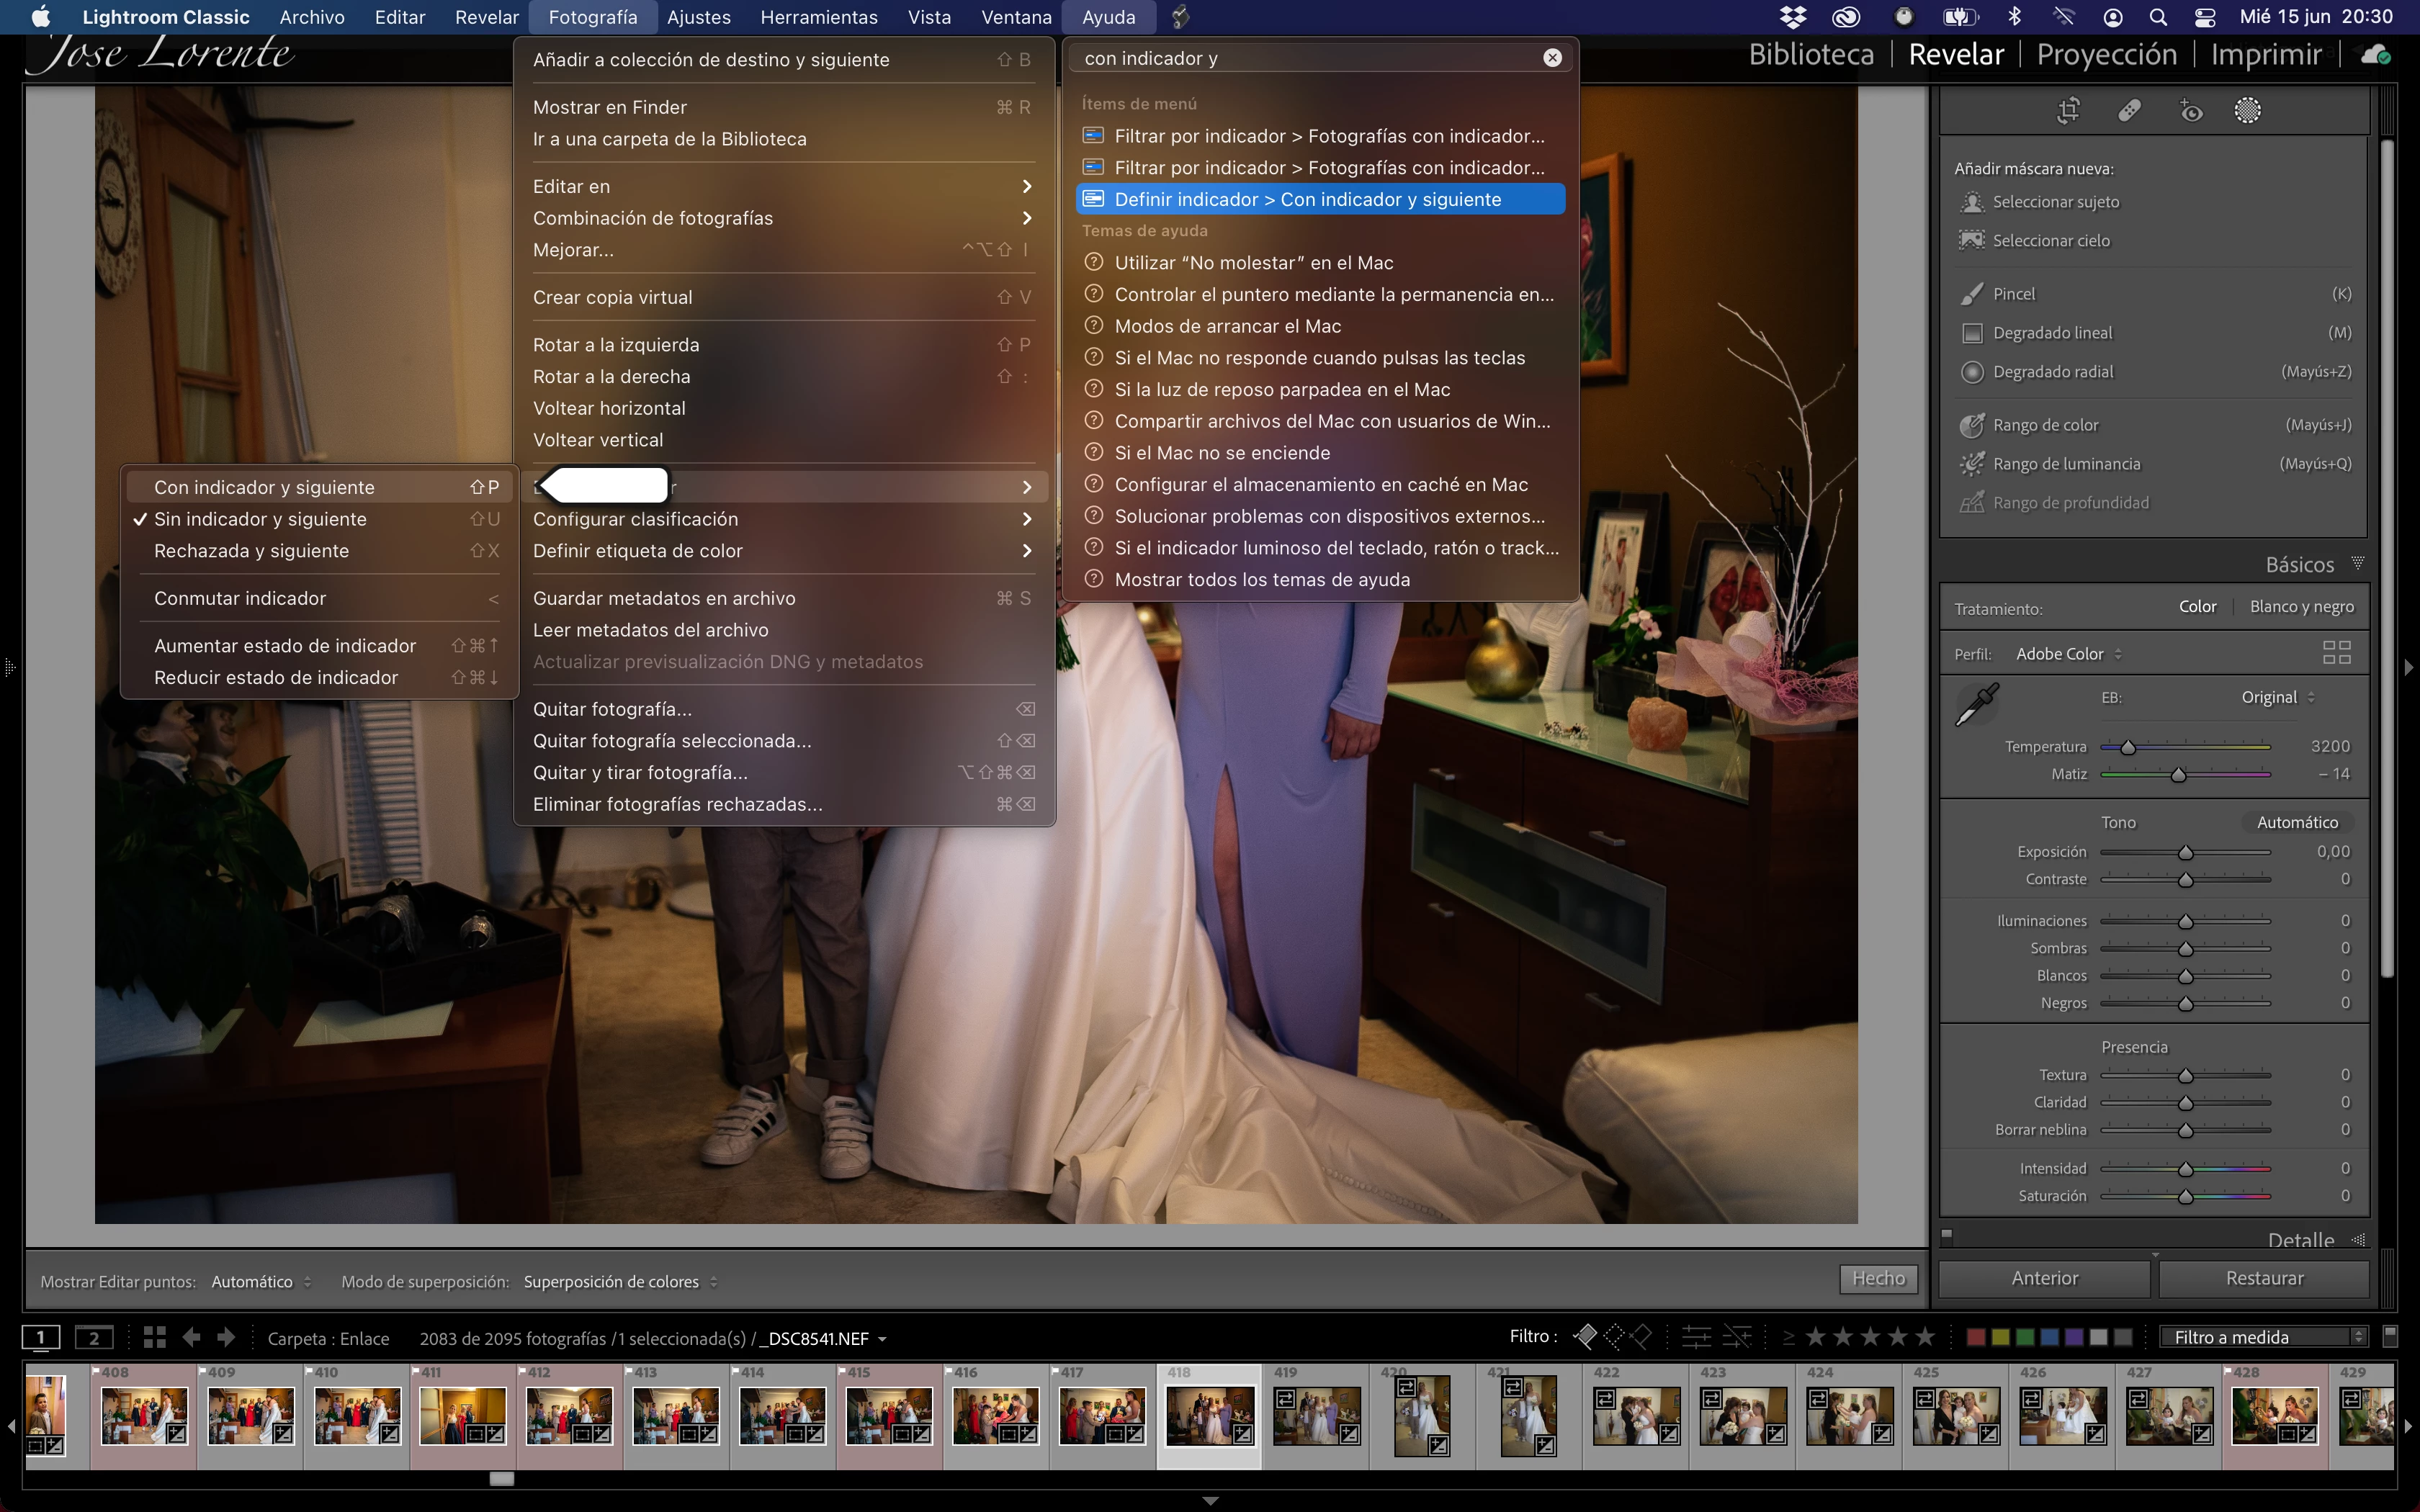Image resolution: width=2420 pixels, height=1512 pixels.
Task: Select filmstrip thumbnail number 422
Action: coord(1636,1415)
